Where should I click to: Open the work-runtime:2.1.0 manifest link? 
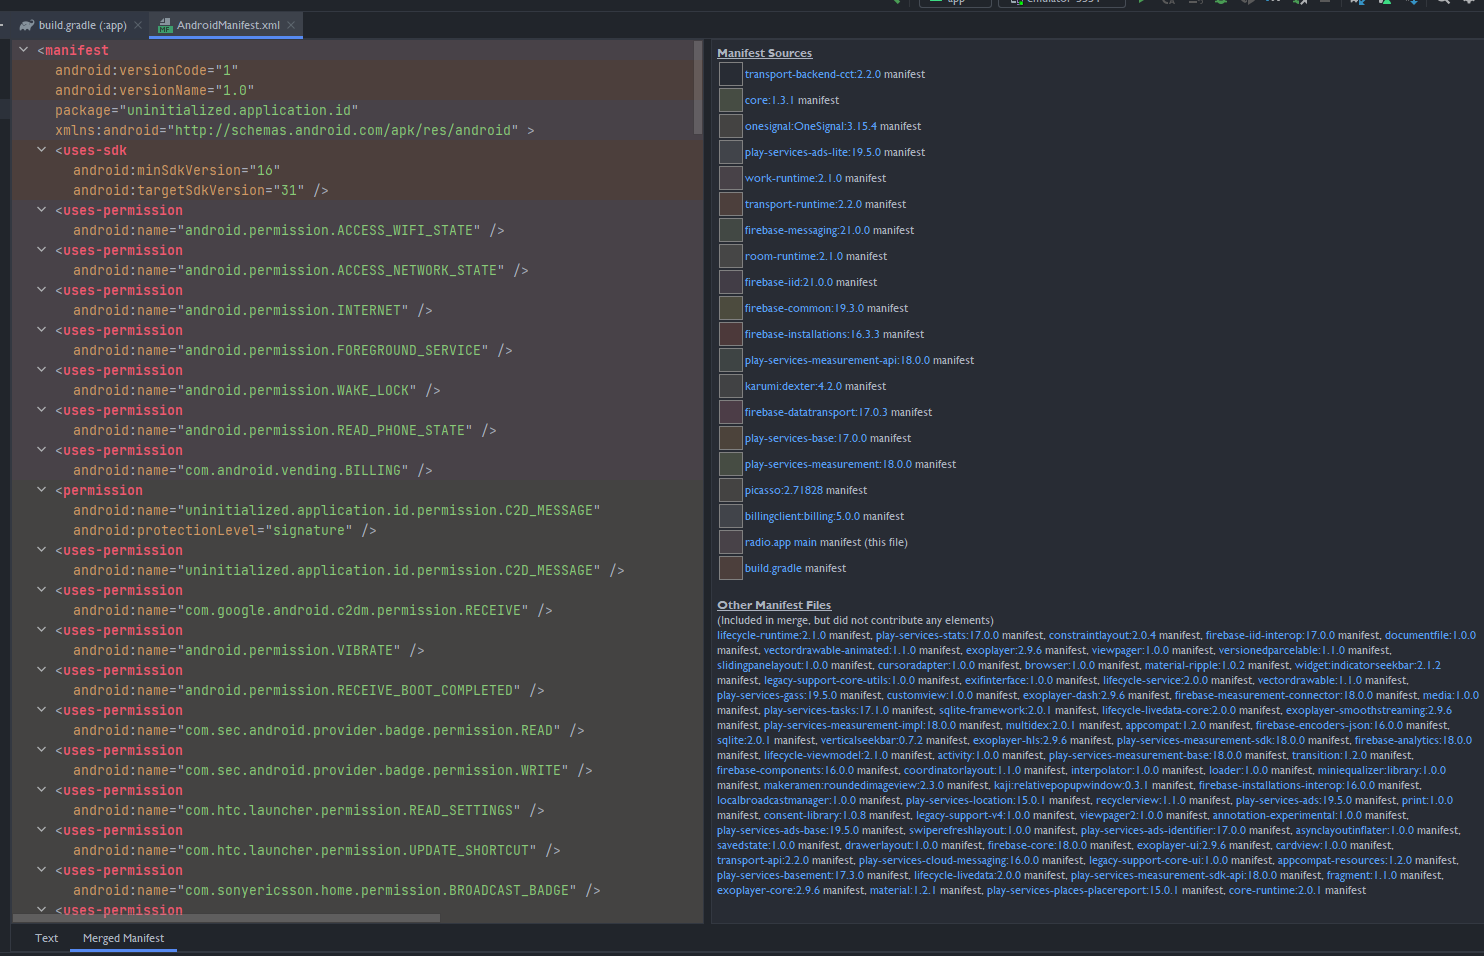coord(793,178)
